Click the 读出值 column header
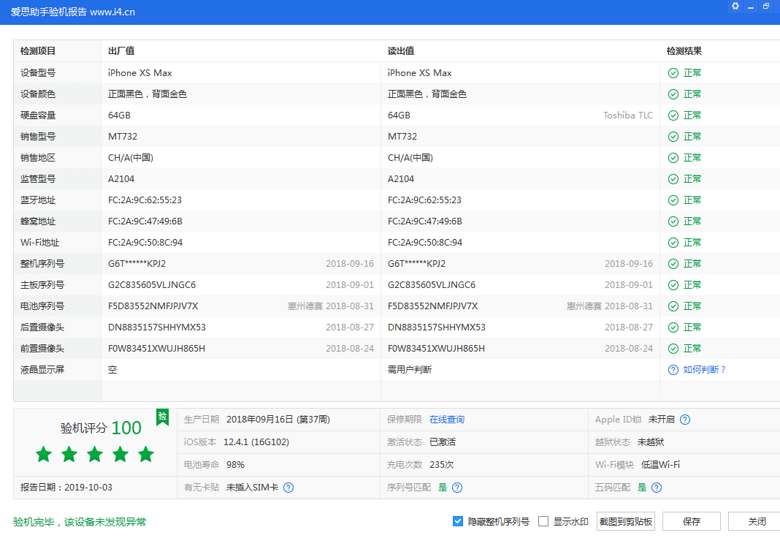The image size is (780, 538). pyautogui.click(x=401, y=51)
